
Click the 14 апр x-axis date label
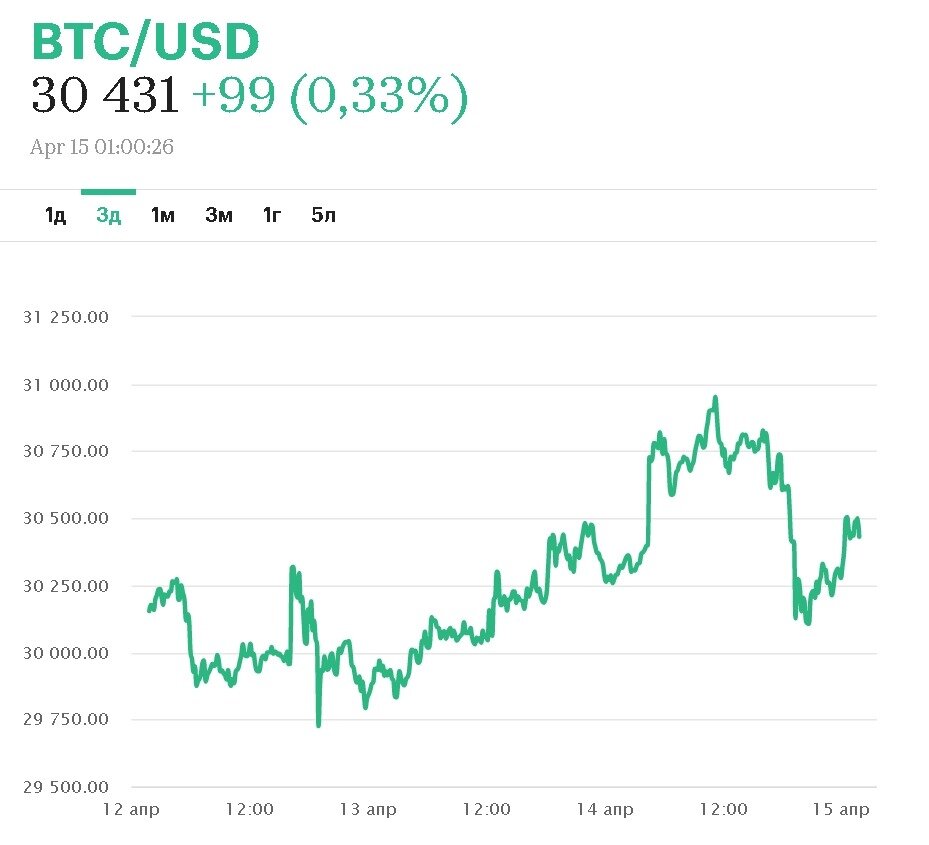[604, 809]
